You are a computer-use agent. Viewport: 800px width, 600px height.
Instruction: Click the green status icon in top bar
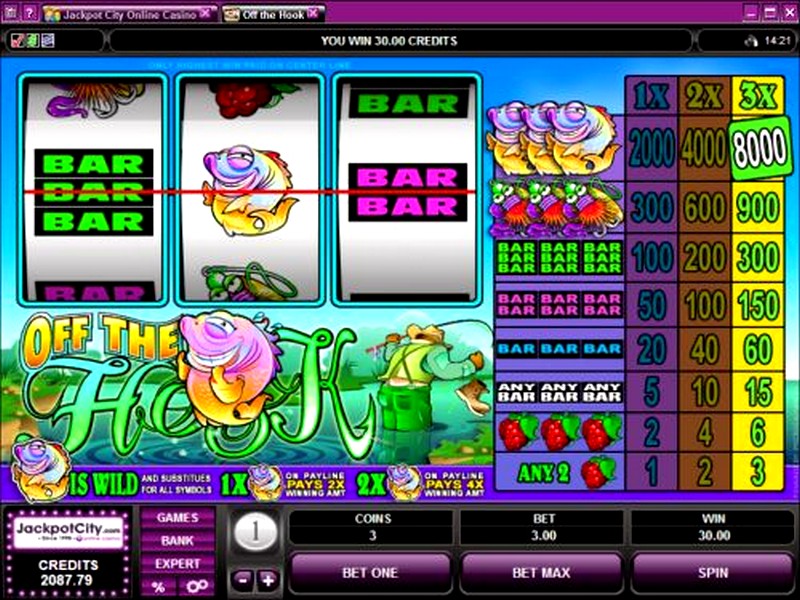point(33,41)
